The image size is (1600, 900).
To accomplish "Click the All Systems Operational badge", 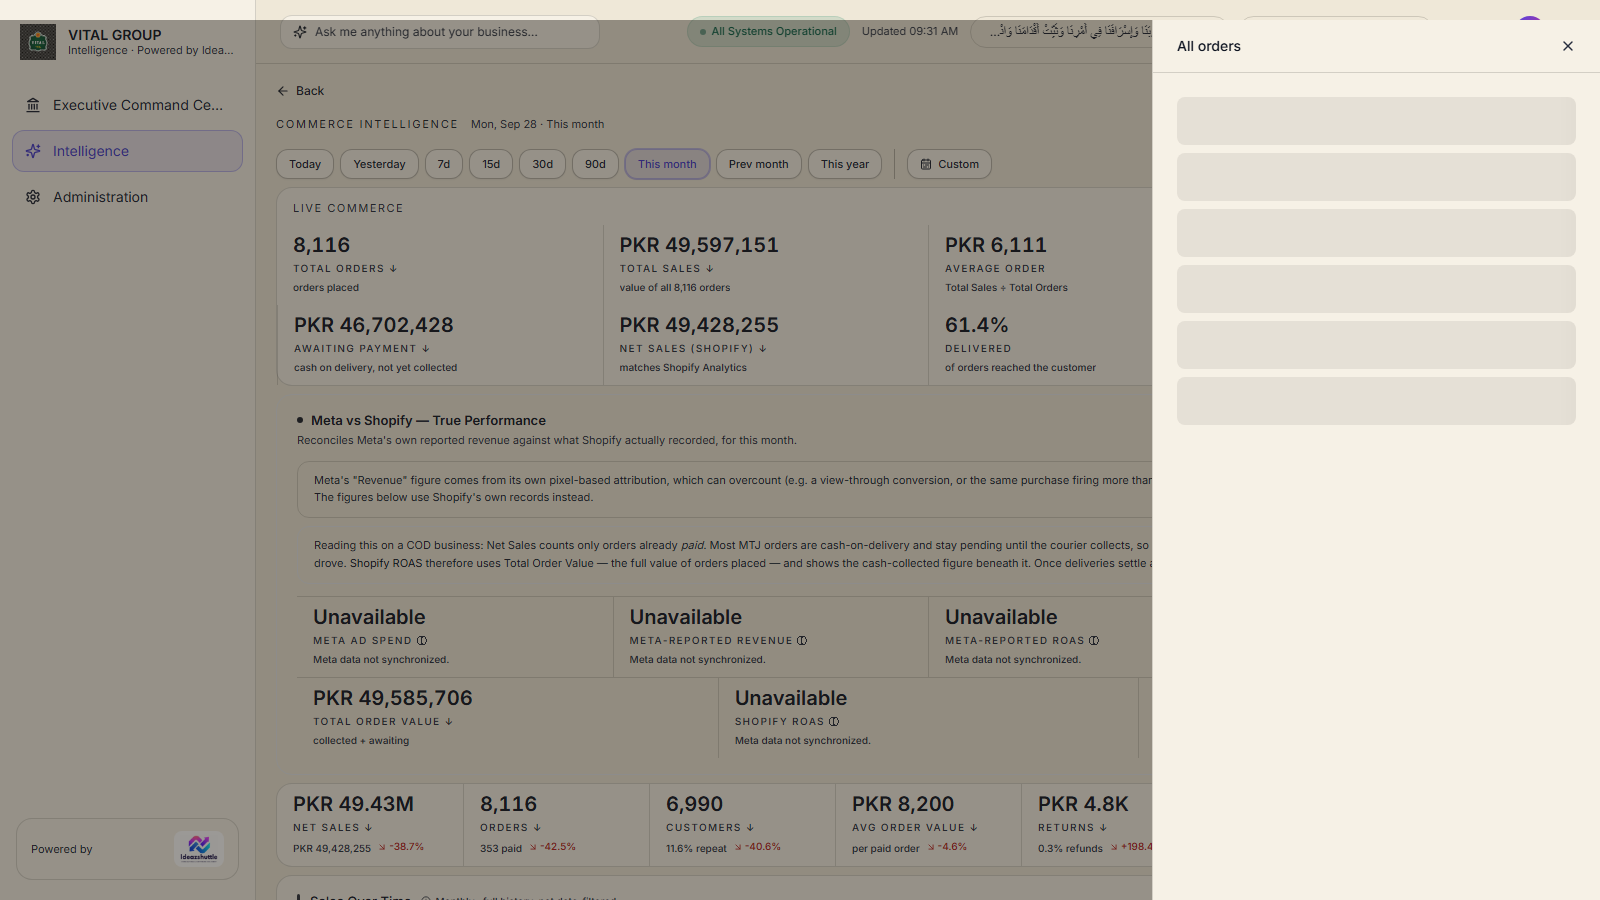I will tap(768, 31).
